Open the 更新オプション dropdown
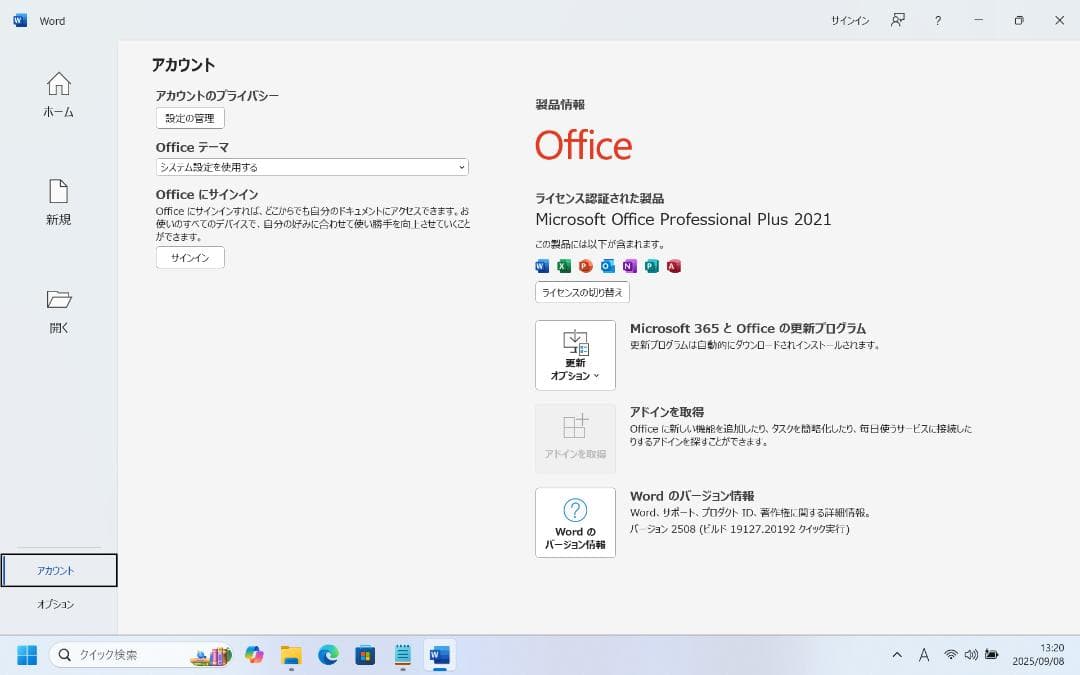Viewport: 1080px width, 675px height. click(575, 355)
